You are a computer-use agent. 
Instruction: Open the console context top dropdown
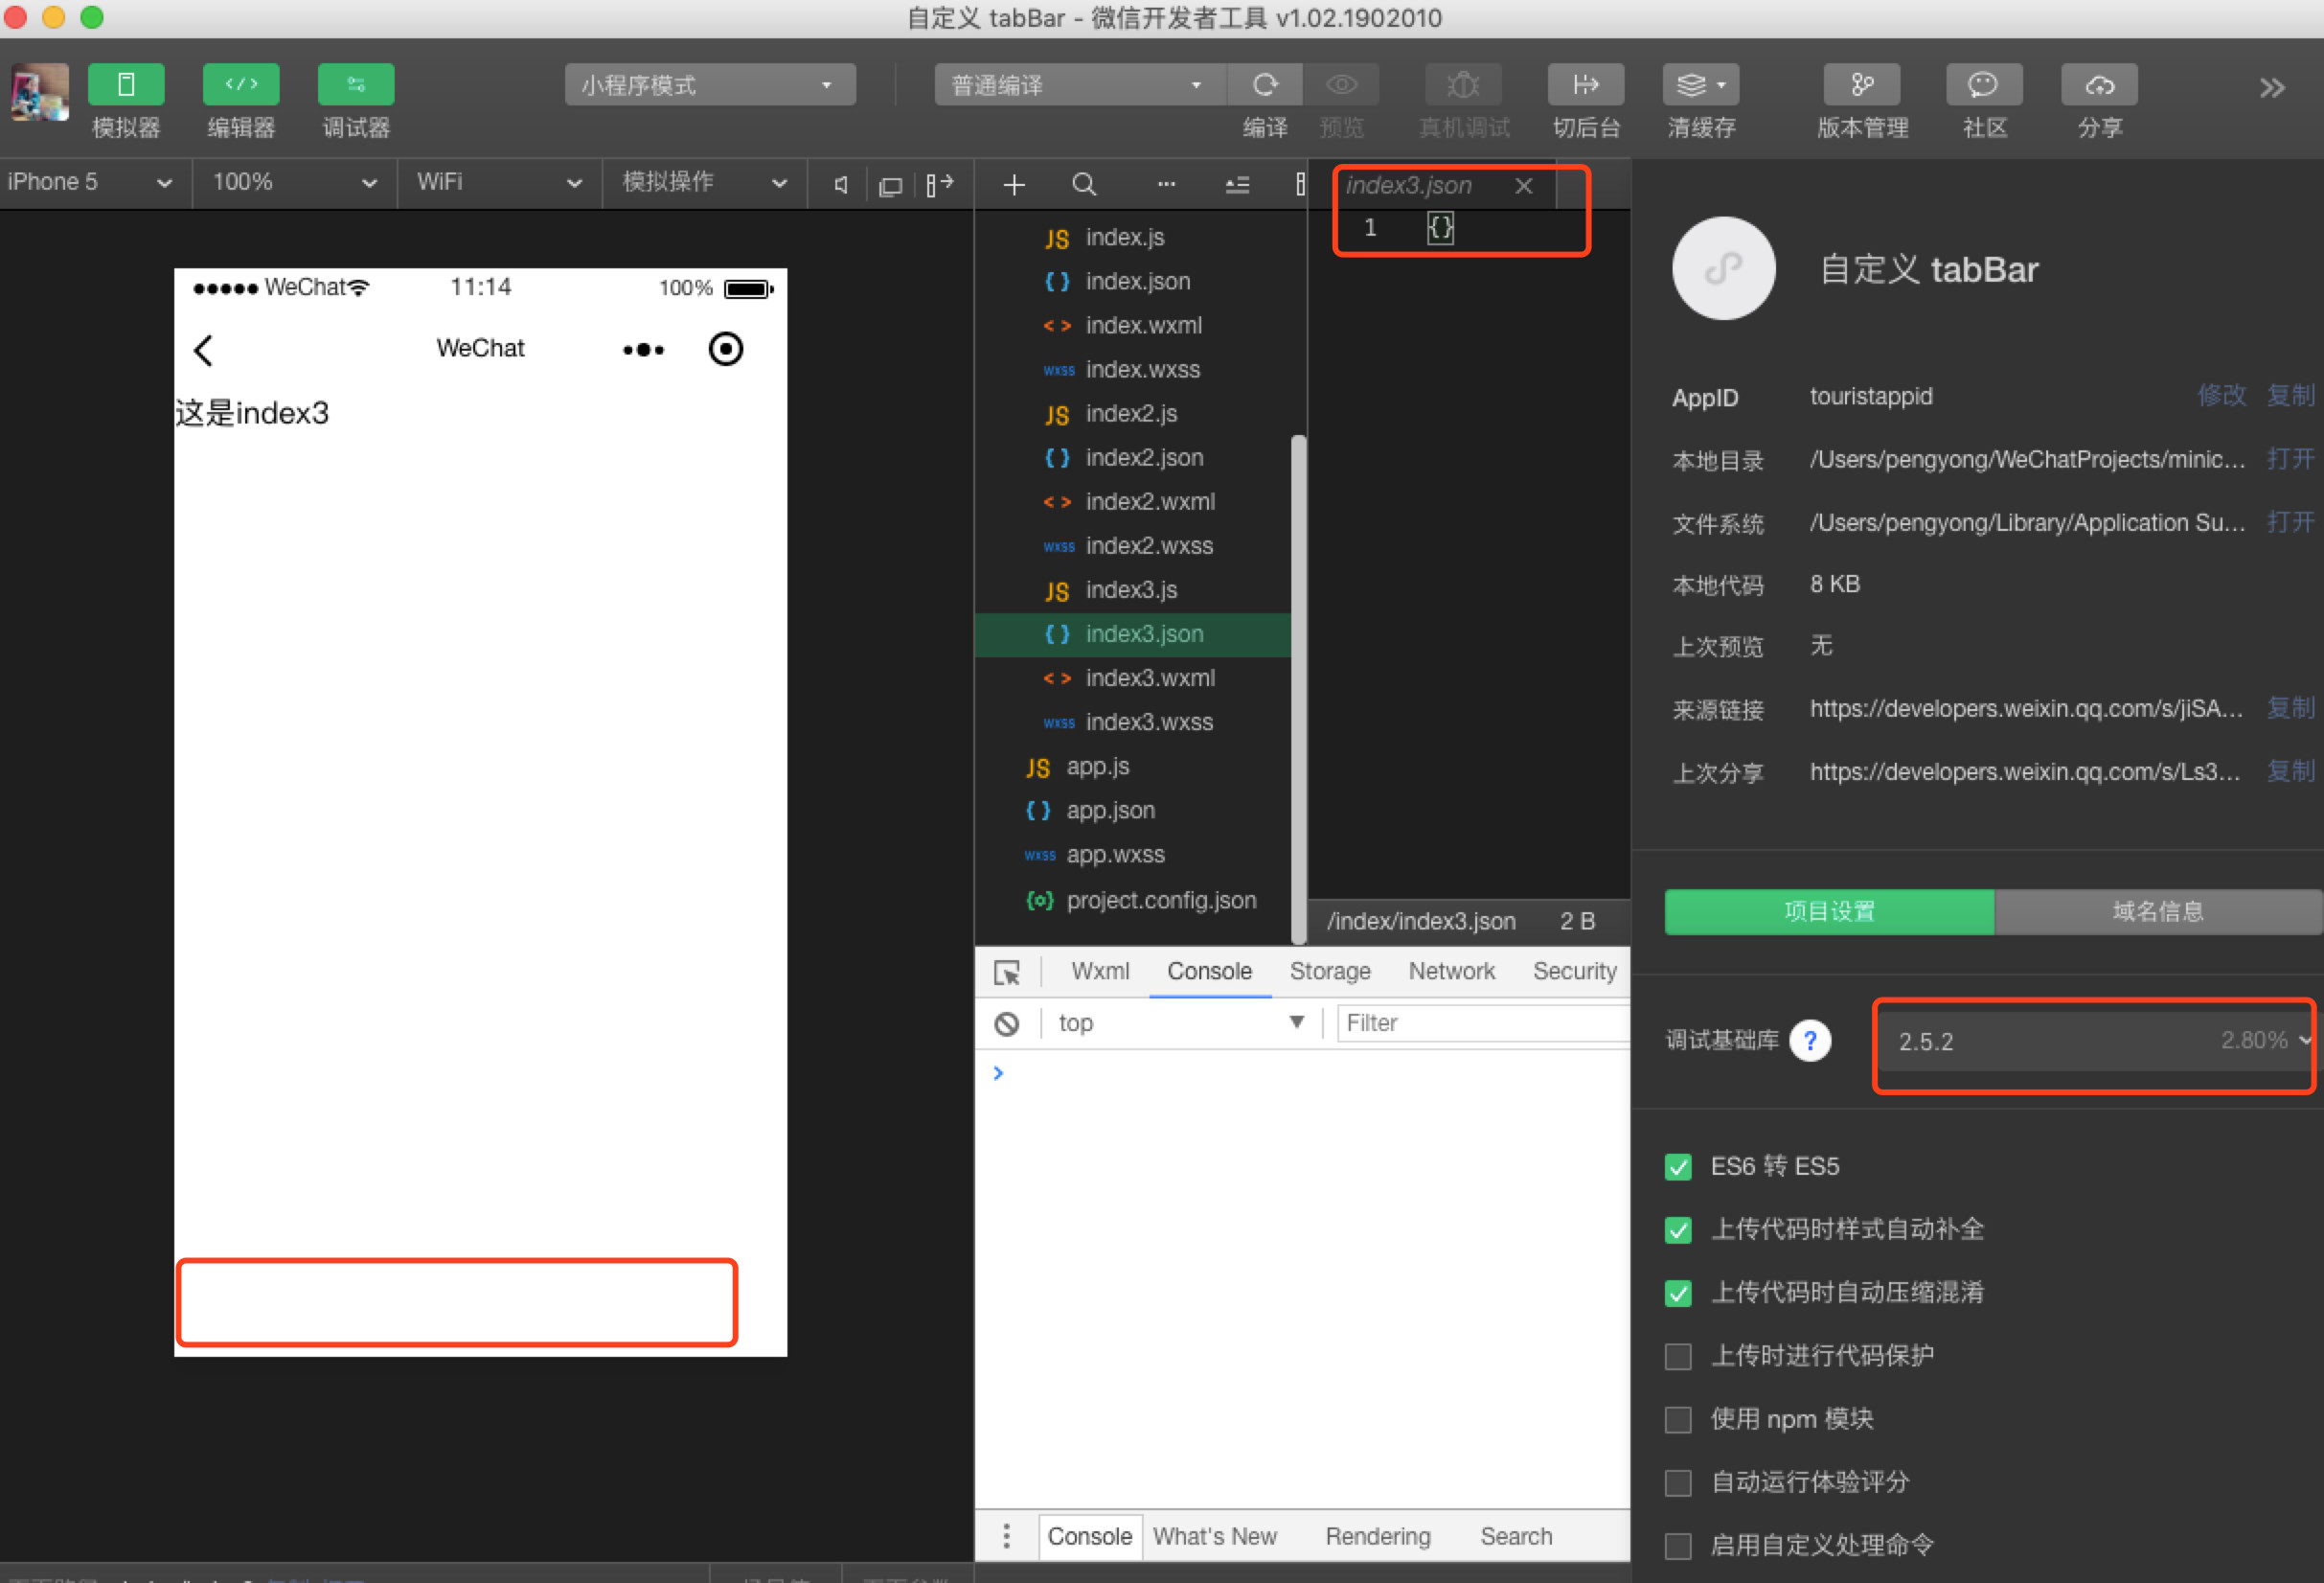point(1182,1023)
